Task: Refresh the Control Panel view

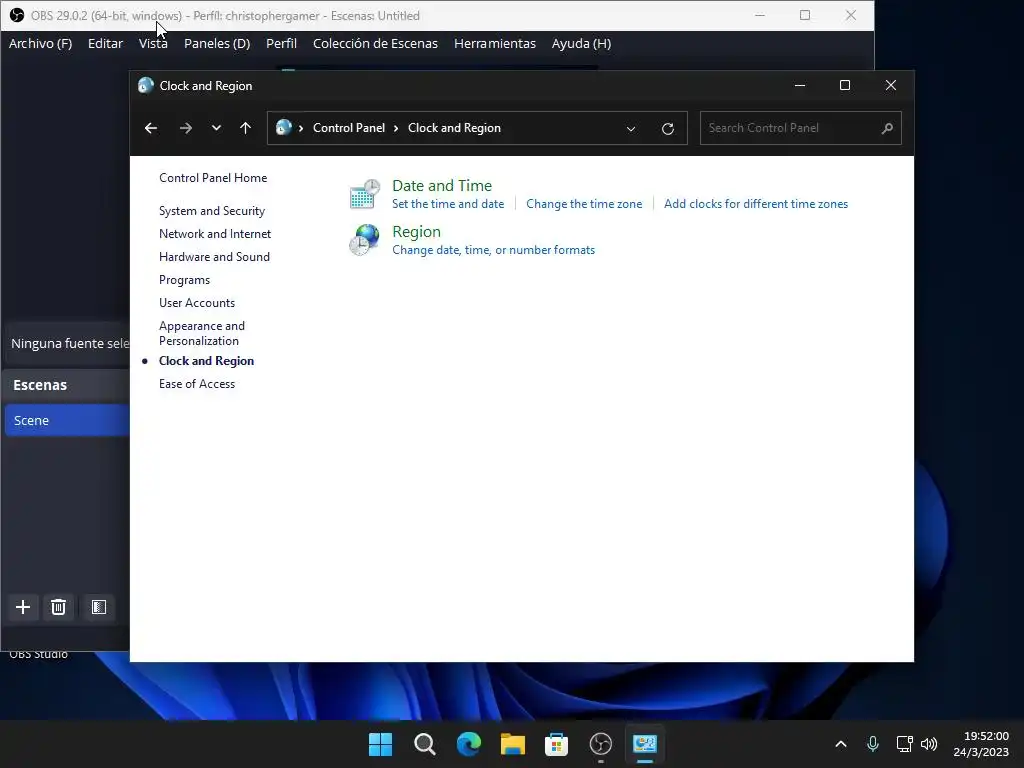Action: (x=667, y=129)
